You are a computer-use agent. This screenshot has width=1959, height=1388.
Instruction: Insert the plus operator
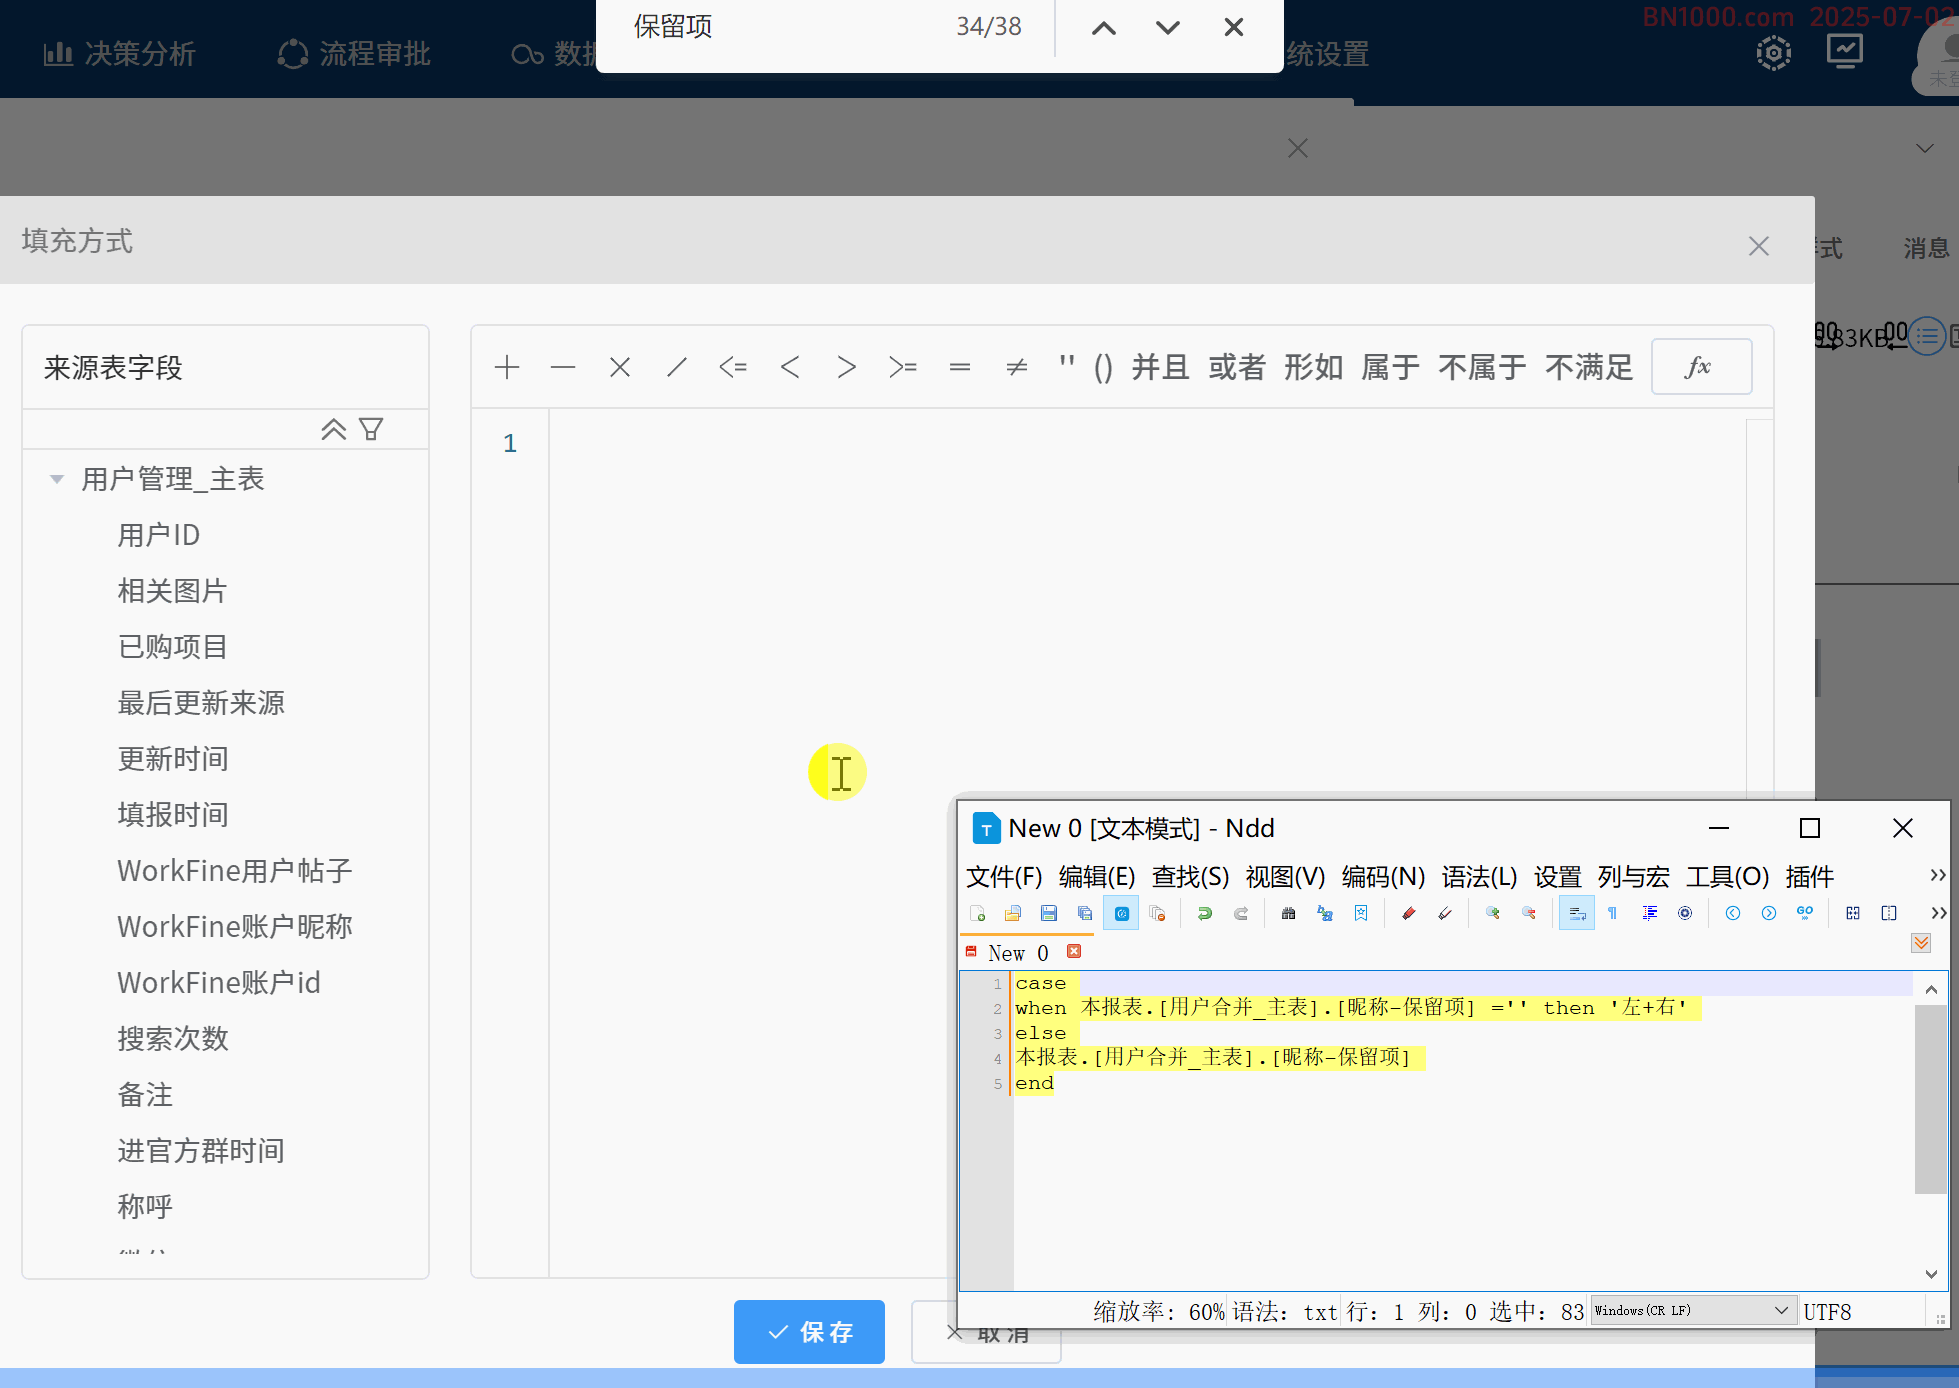coord(507,367)
